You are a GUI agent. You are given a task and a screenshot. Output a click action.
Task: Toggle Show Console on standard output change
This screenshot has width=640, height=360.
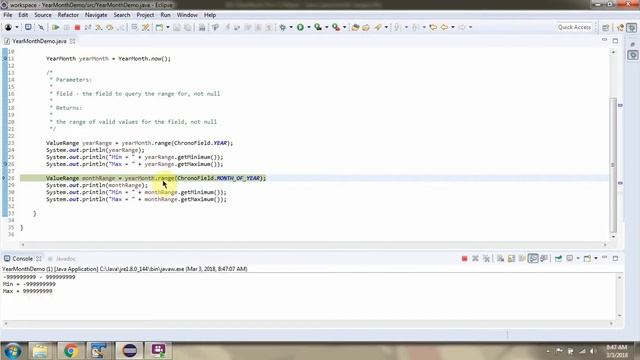(533, 258)
